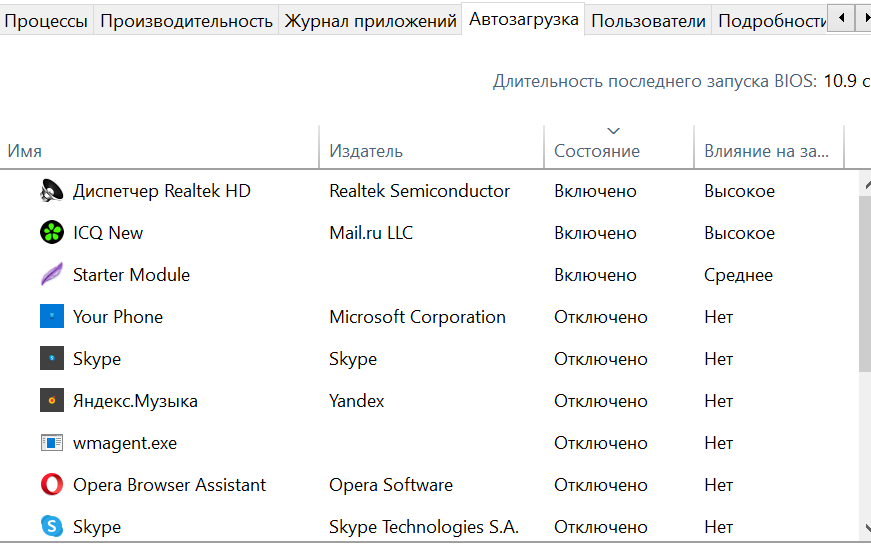Click the vertical scrollbar thumb of the list
This screenshot has height=547, width=871.
coord(865,283)
